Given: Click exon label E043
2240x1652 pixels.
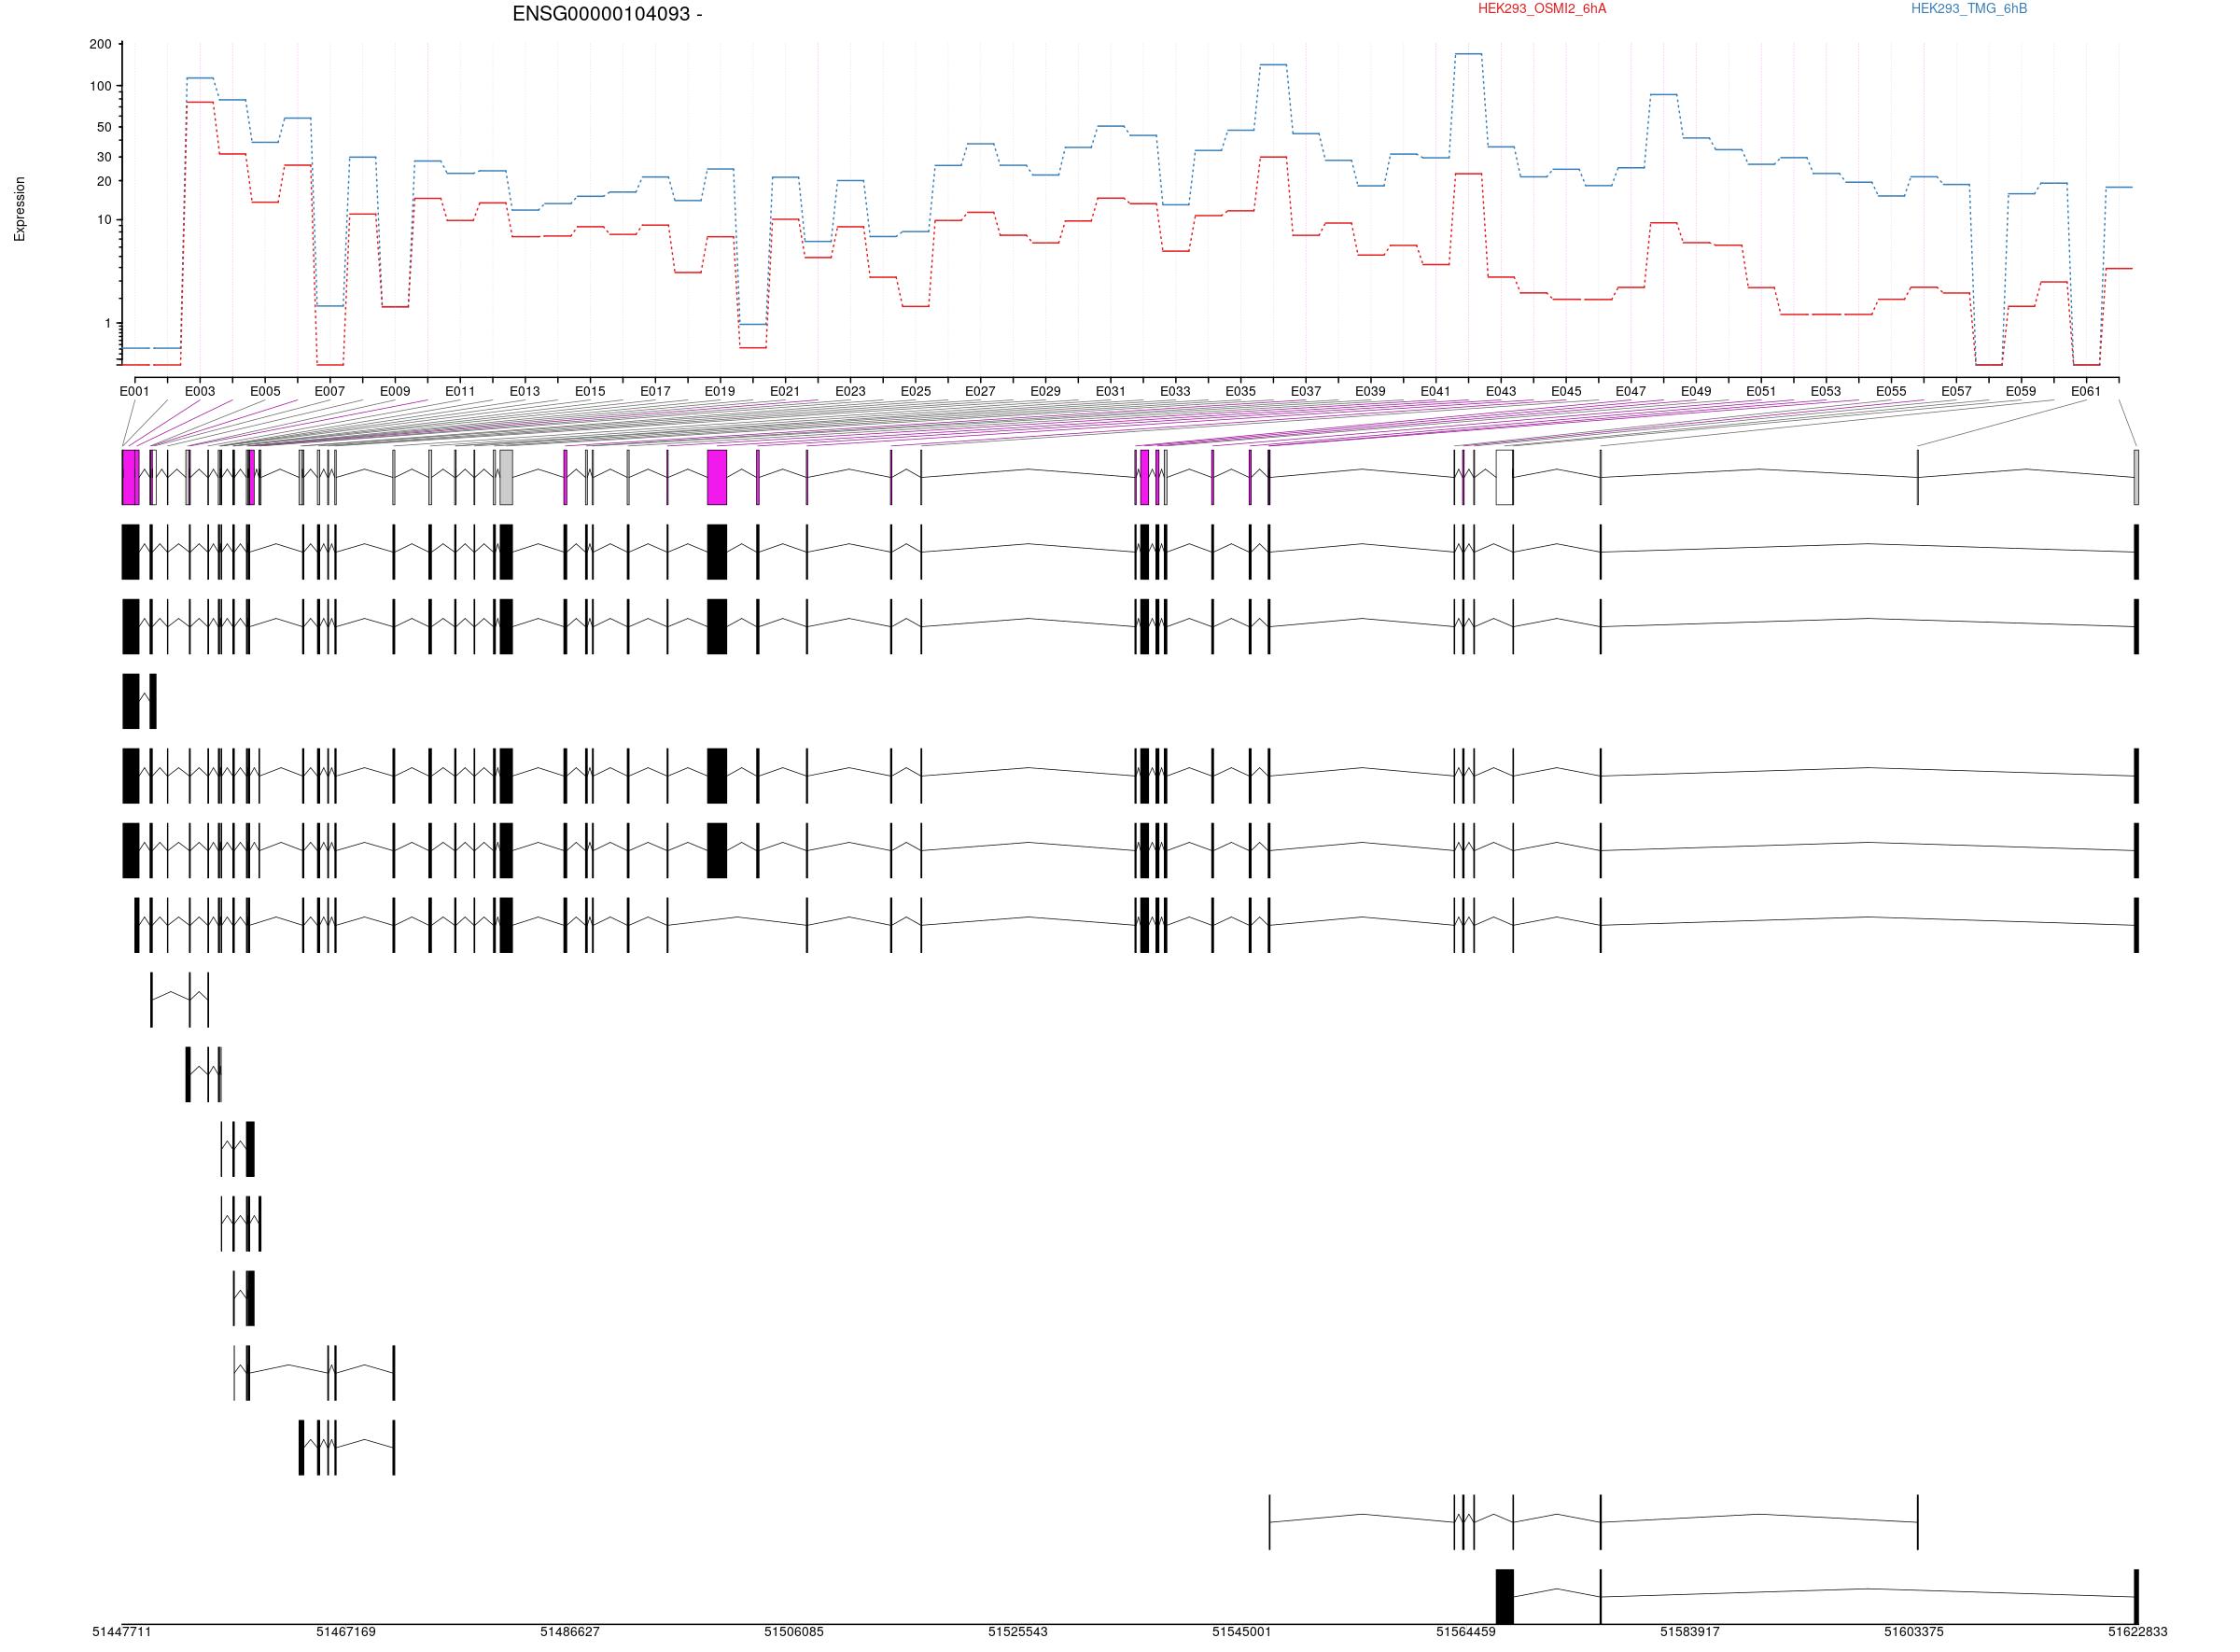Looking at the screenshot, I should (1501, 392).
